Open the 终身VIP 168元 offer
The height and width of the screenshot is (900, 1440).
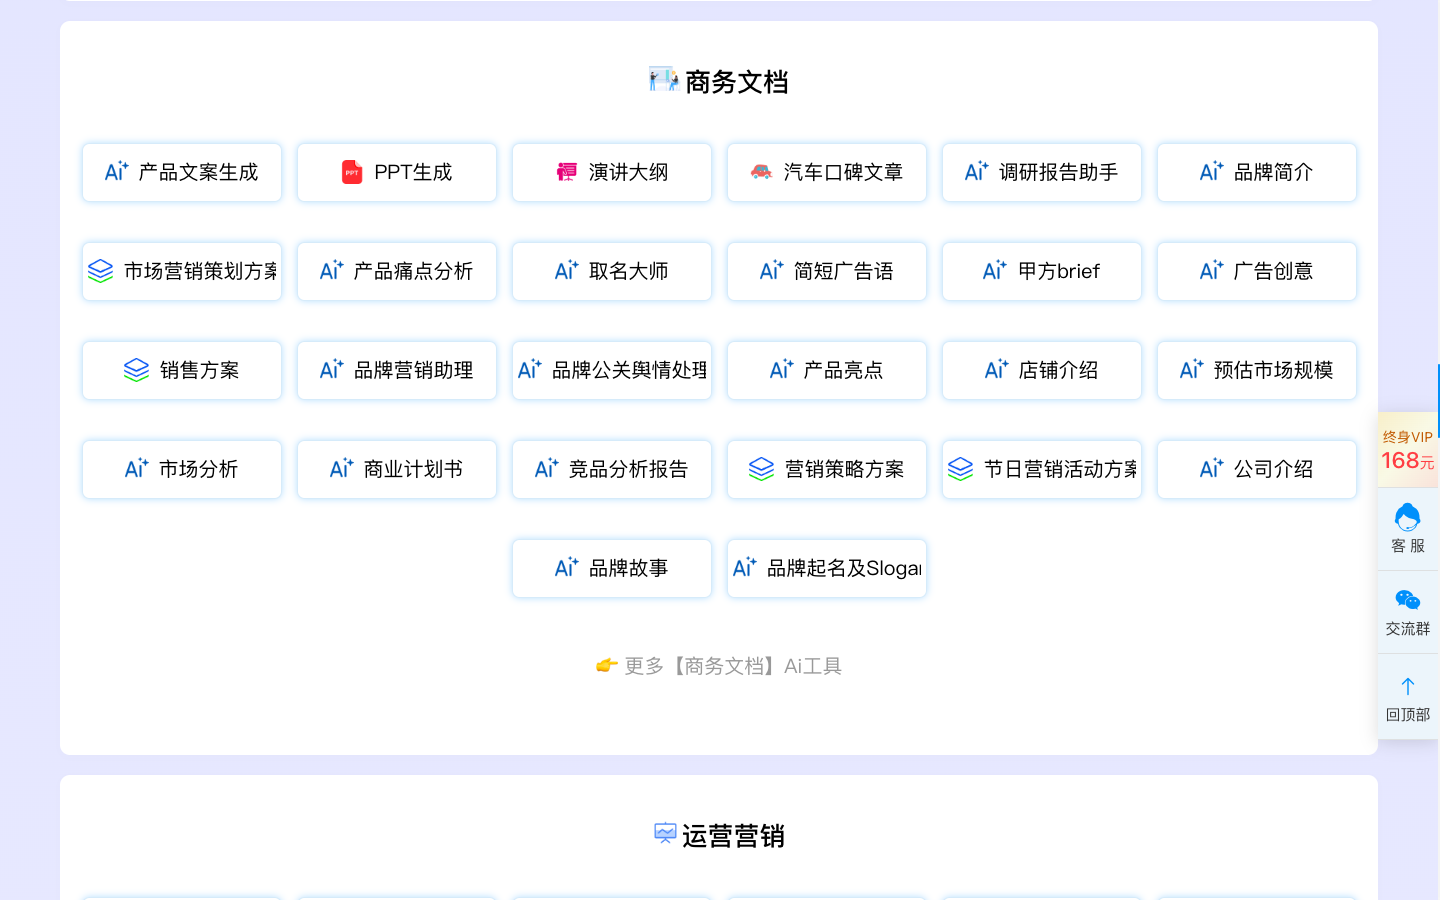pyautogui.click(x=1407, y=450)
